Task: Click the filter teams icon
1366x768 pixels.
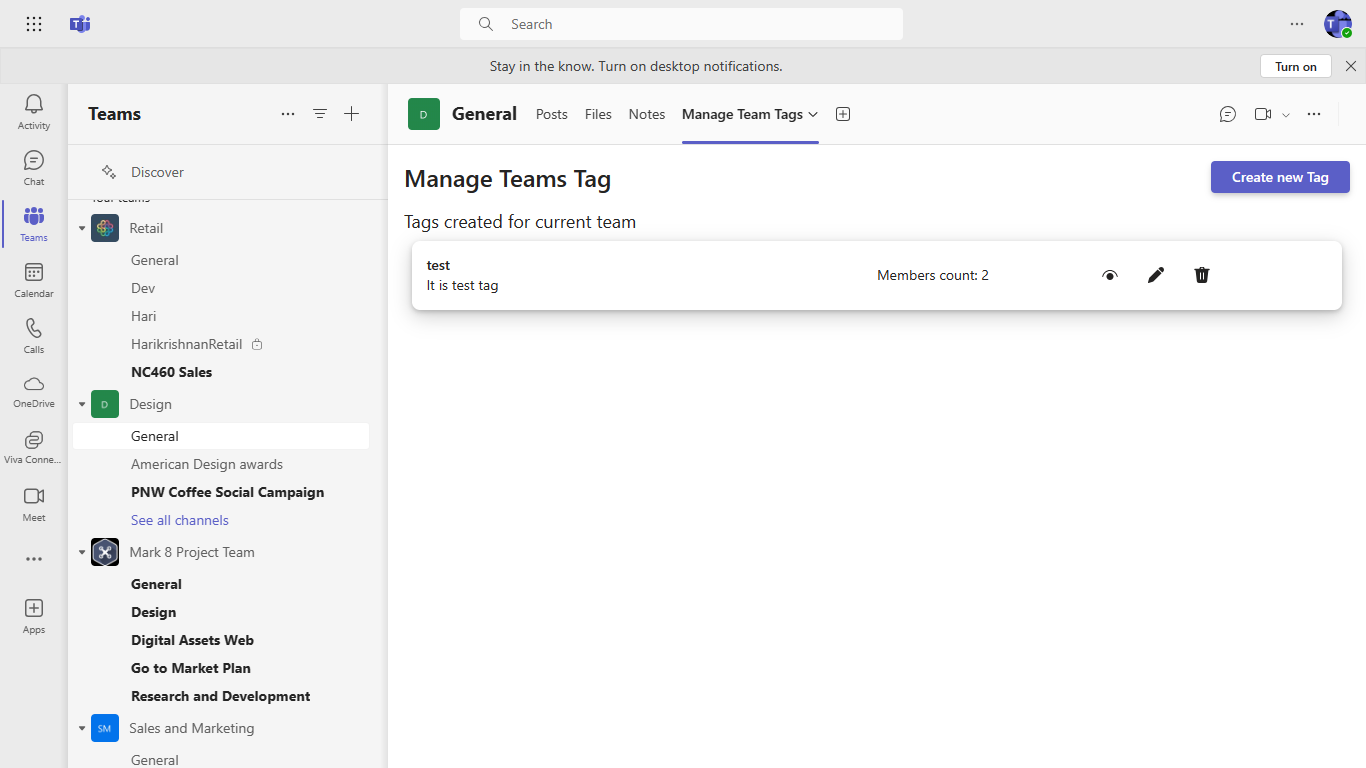Action: click(x=320, y=114)
